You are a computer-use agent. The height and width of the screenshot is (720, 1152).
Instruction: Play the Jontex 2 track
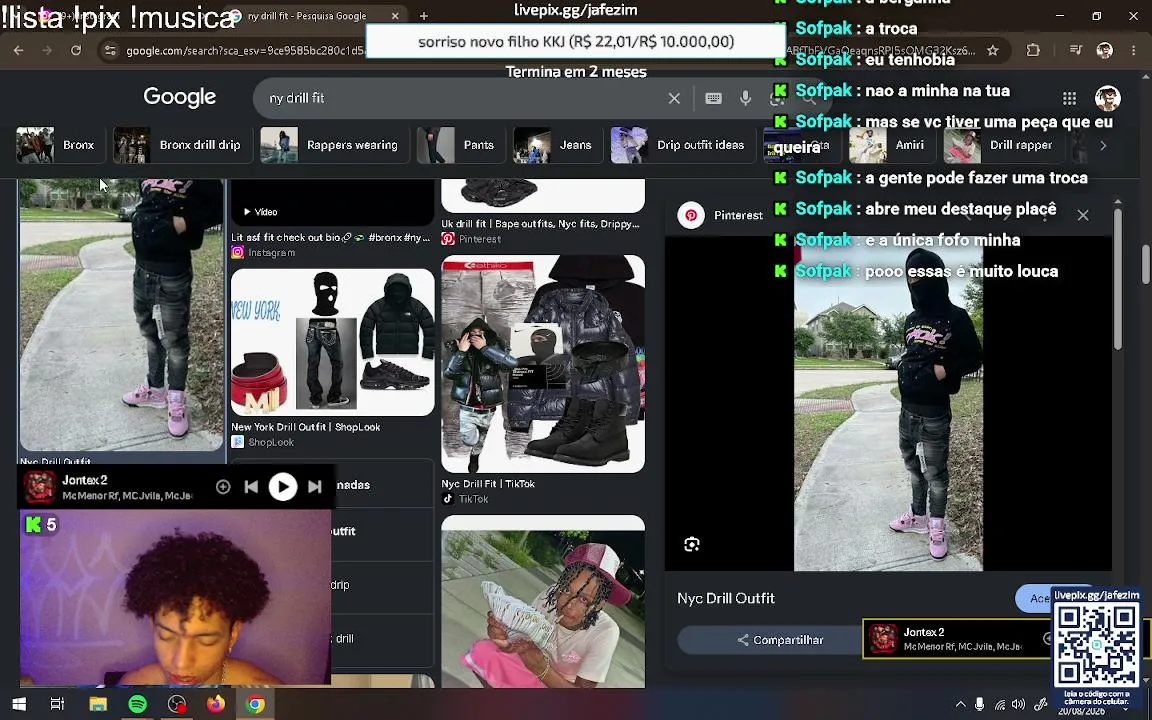[283, 486]
